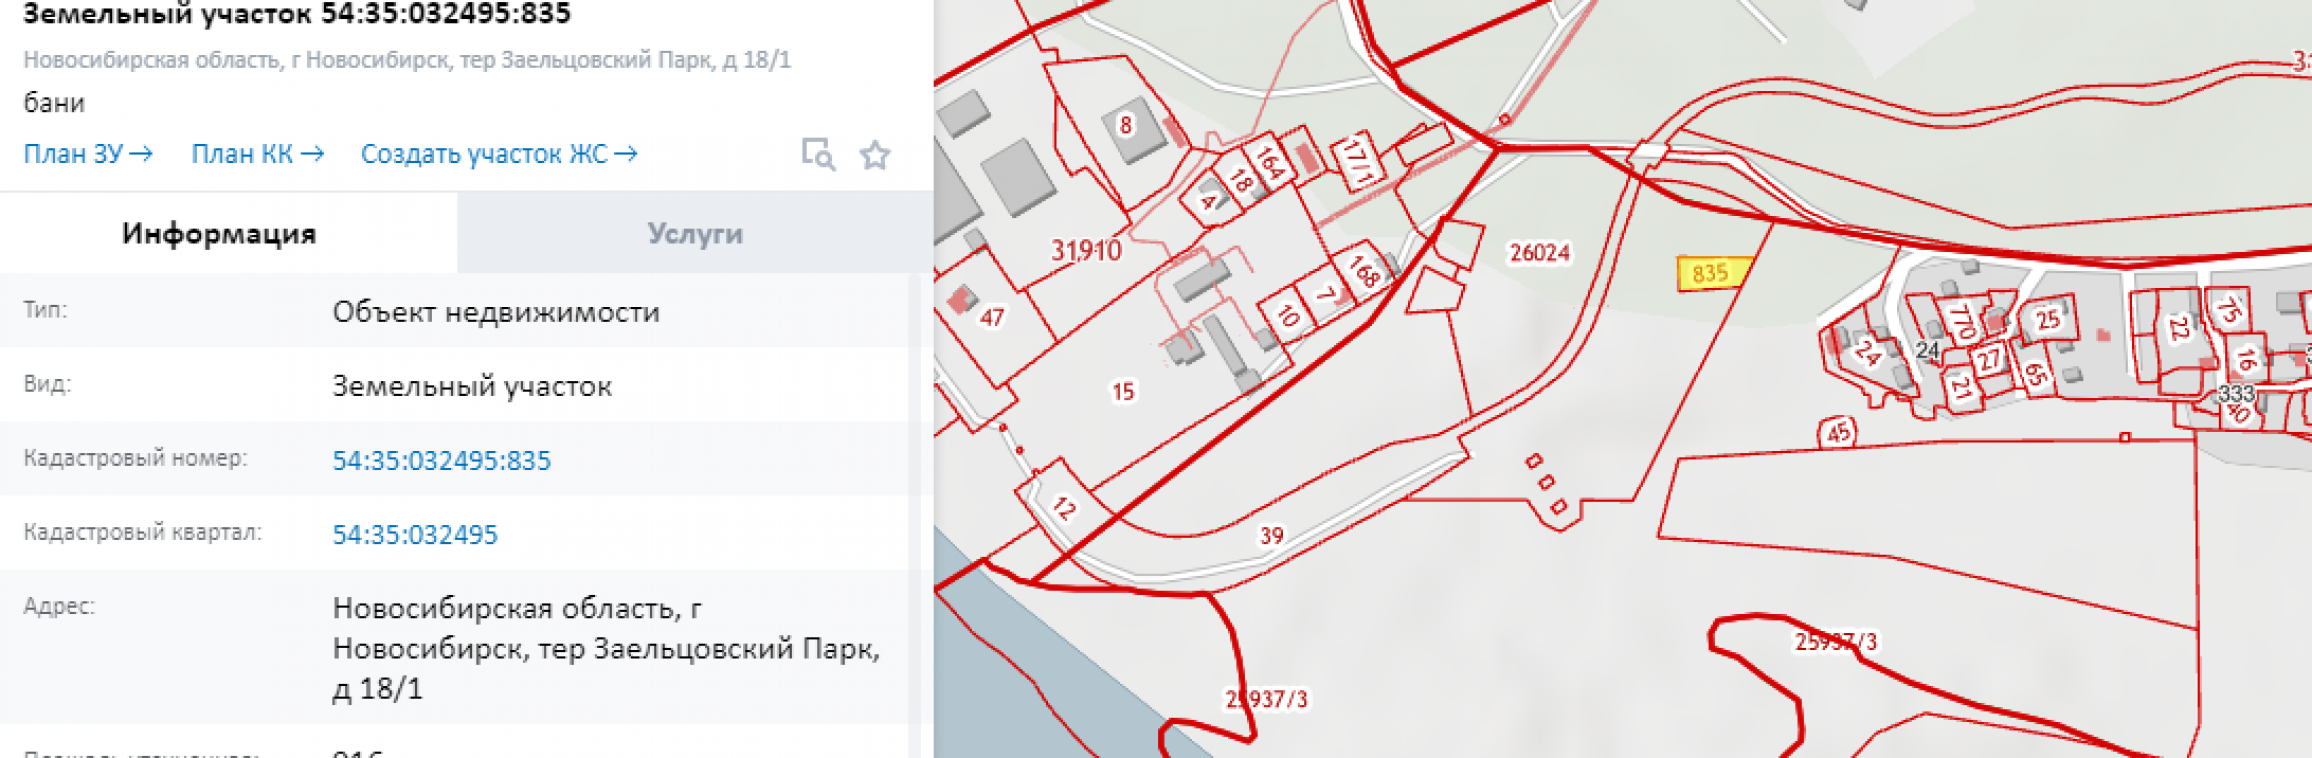This screenshot has width=2312, height=758.
Task: Select parcel labeled 164 on map
Action: 1269,163
